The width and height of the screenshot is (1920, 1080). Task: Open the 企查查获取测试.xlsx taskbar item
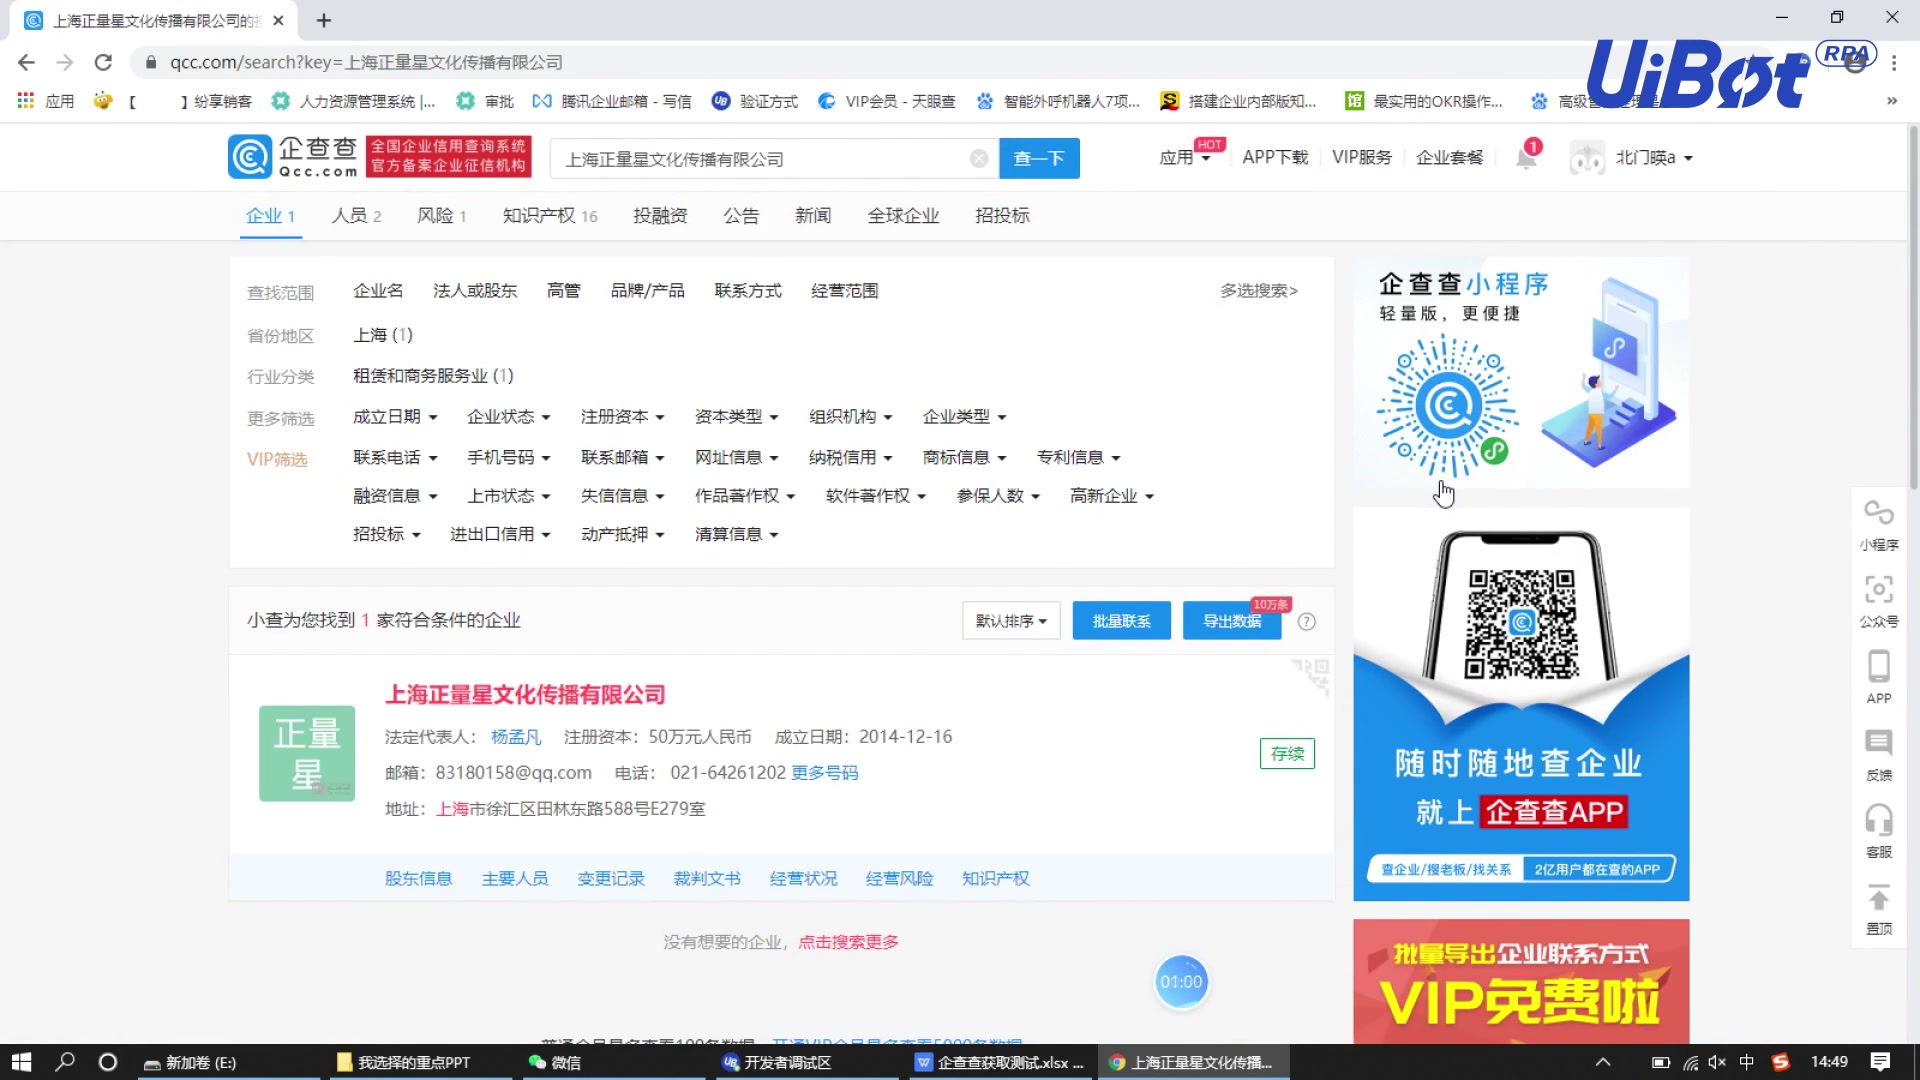pos(1000,1062)
